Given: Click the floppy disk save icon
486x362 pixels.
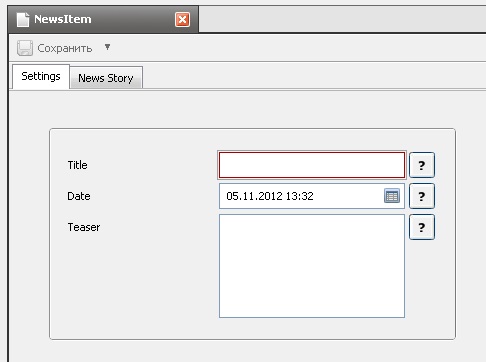Looking at the screenshot, I should [x=25, y=48].
